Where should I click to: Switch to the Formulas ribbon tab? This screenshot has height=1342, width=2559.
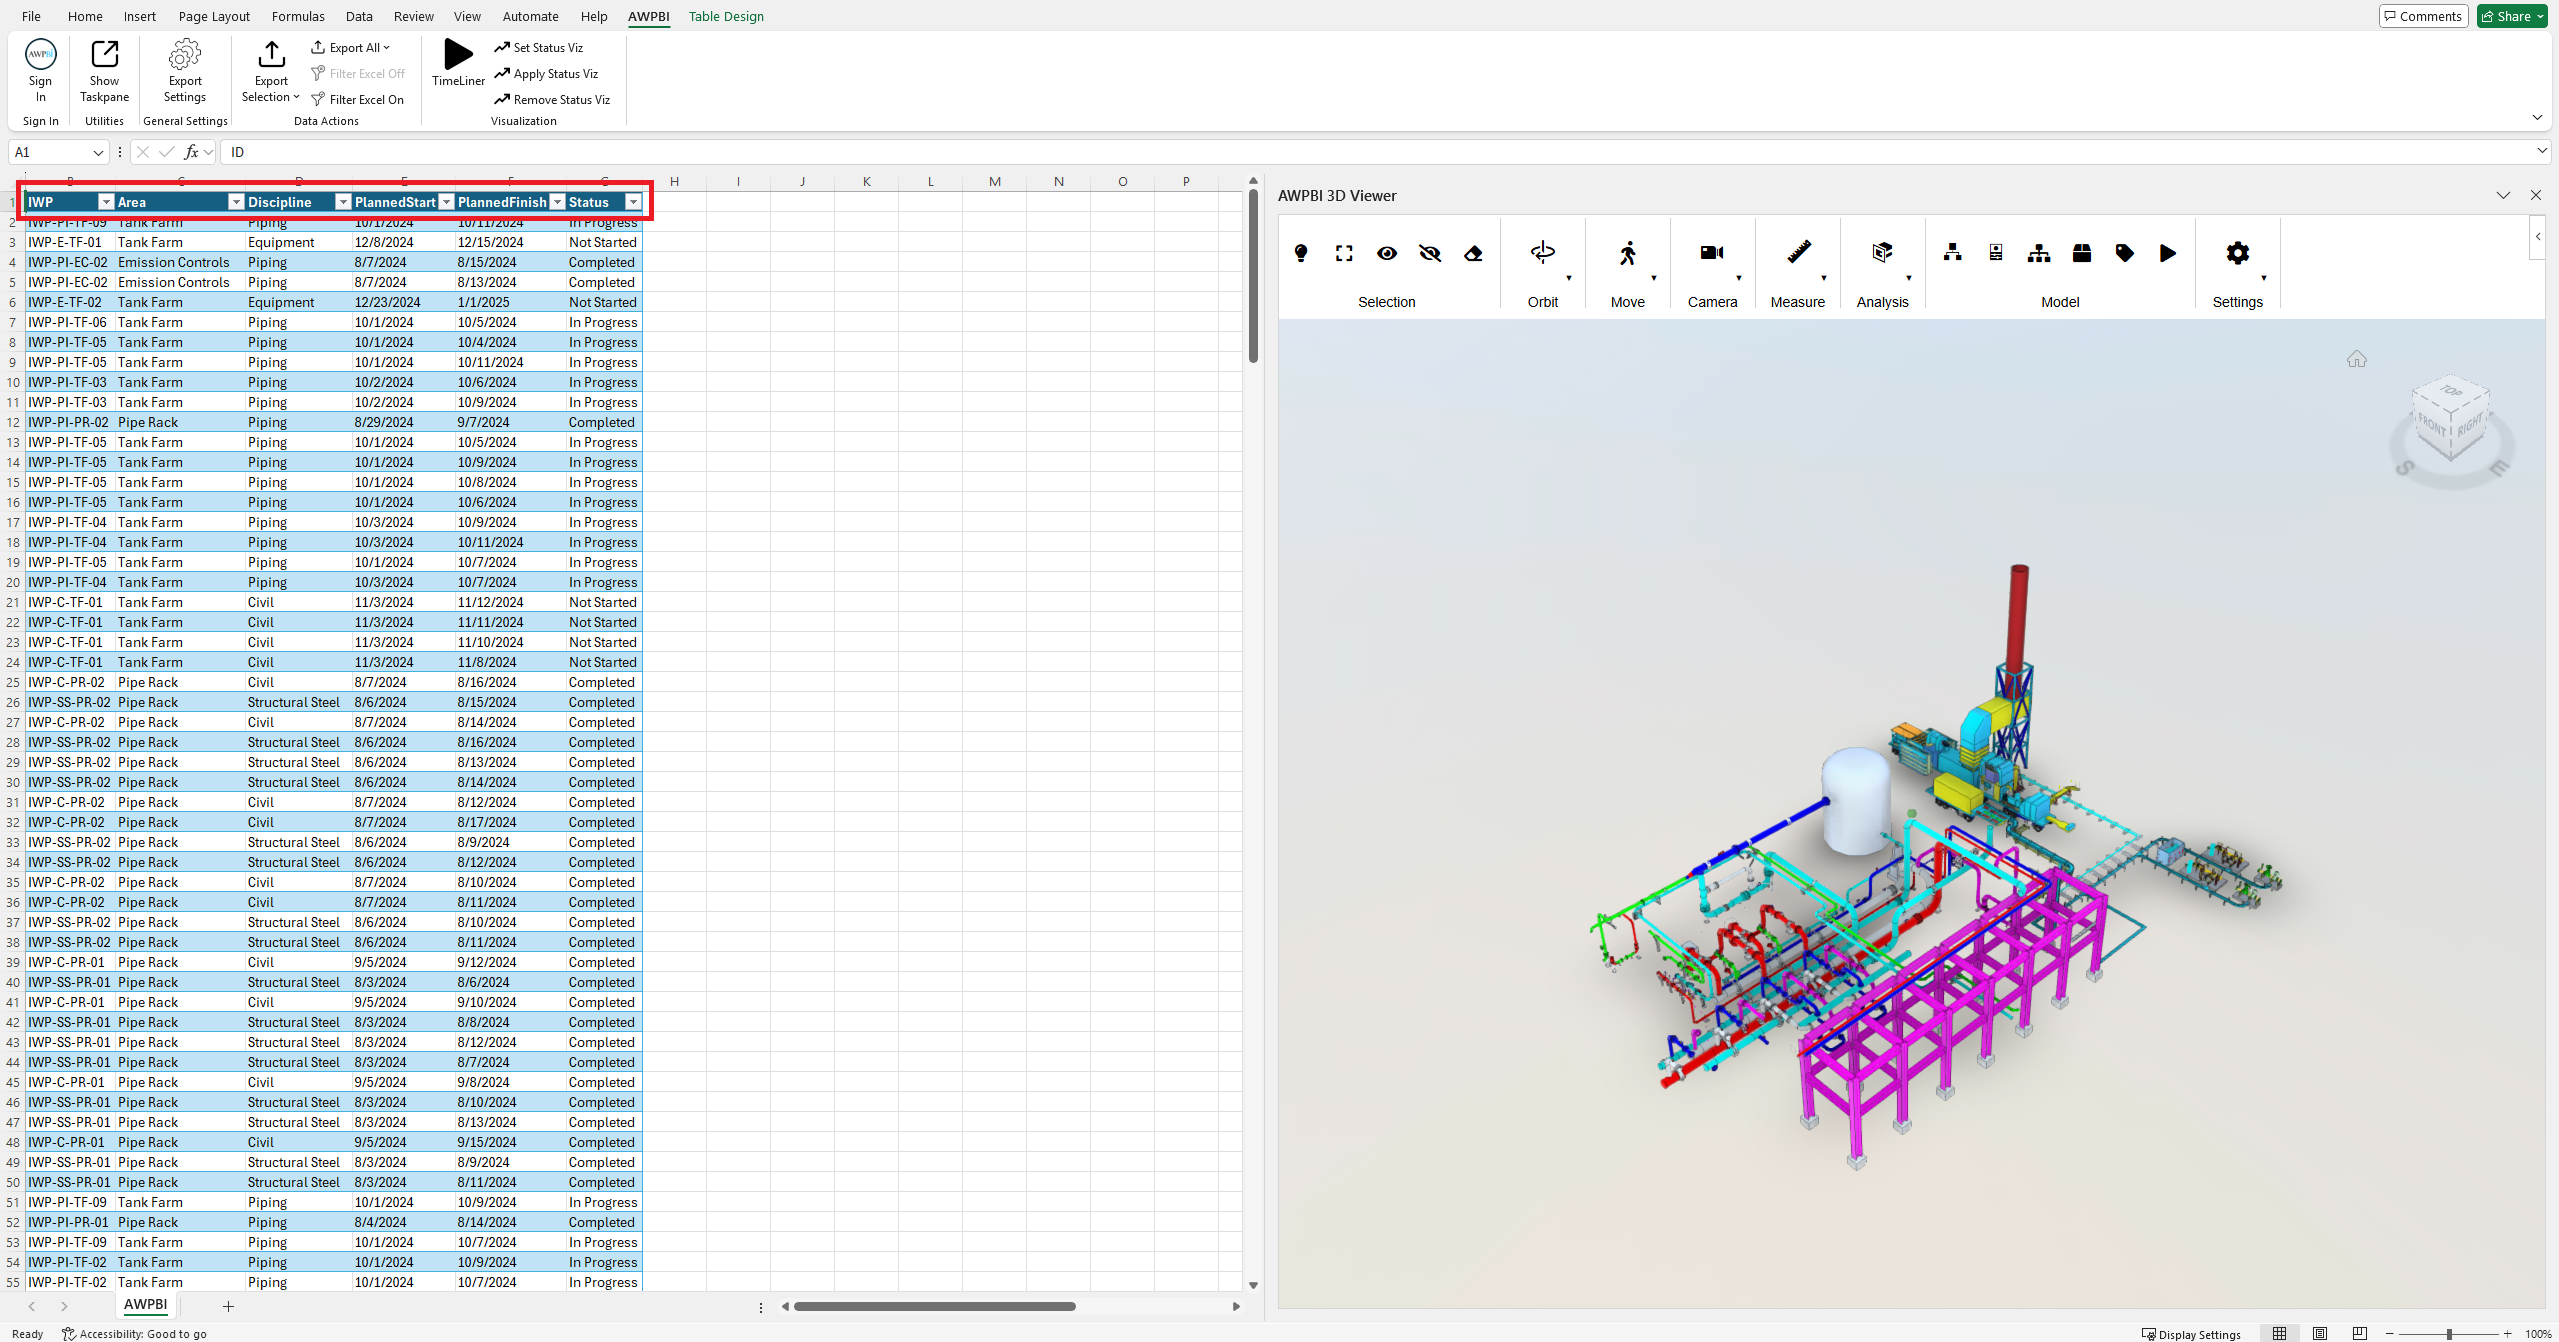point(298,16)
